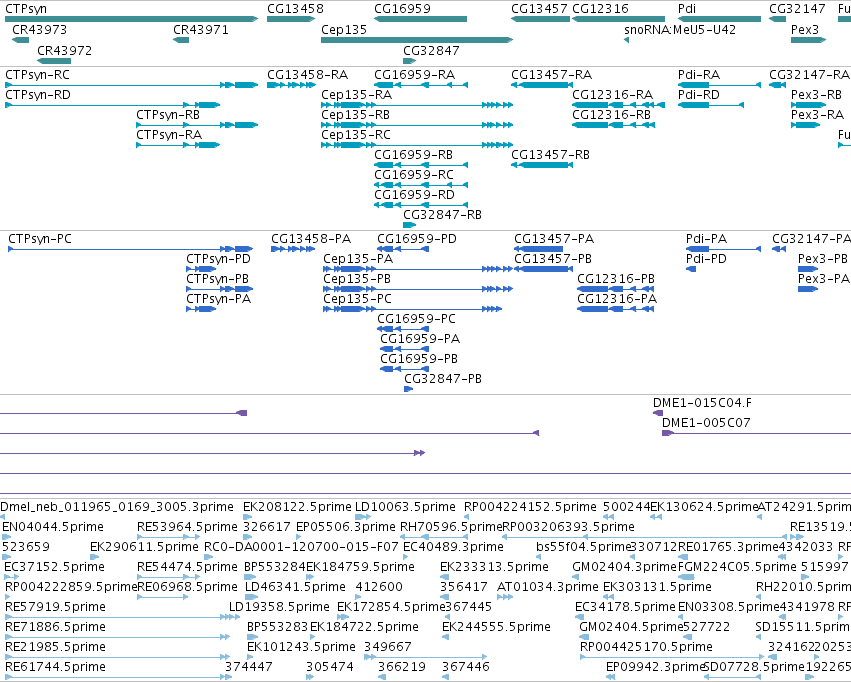Screen dimensions: 851x682
Task: Select the CTPsyn-RC transcript
Action: [x=131, y=85]
